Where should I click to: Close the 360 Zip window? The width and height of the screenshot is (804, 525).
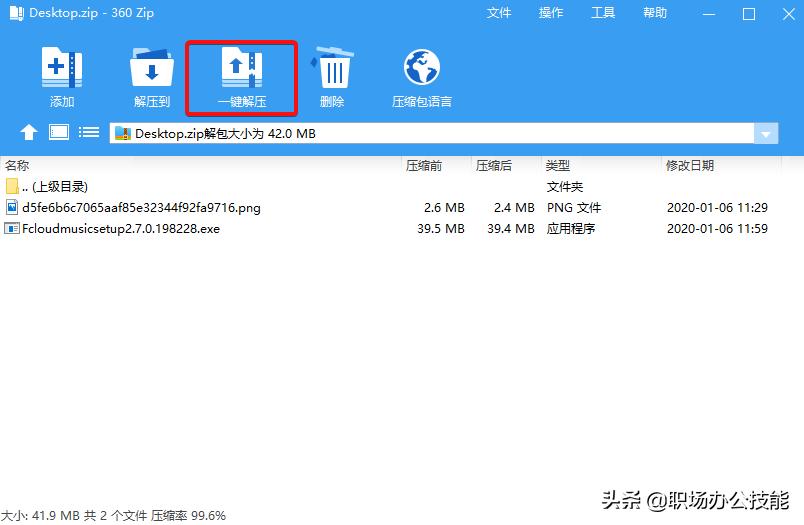tap(789, 13)
